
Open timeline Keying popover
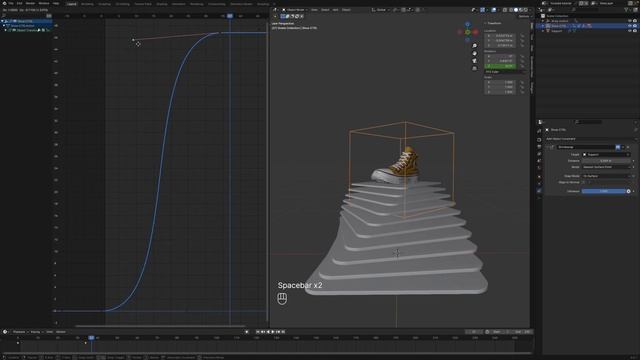(x=36, y=332)
